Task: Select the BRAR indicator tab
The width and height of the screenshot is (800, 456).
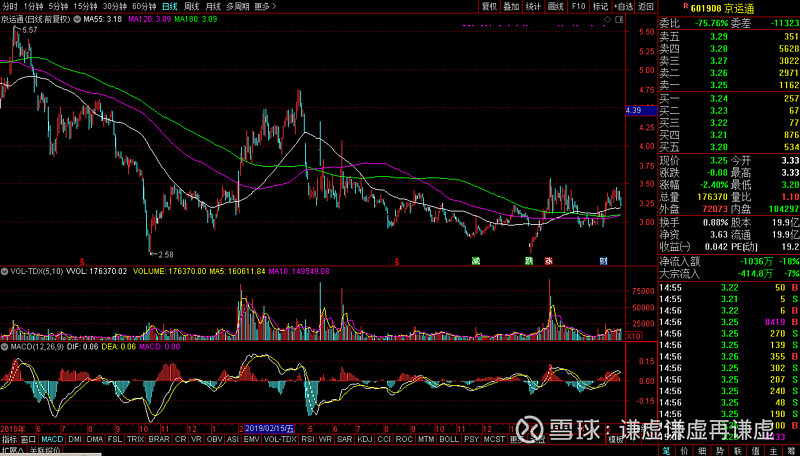Action: tap(159, 439)
